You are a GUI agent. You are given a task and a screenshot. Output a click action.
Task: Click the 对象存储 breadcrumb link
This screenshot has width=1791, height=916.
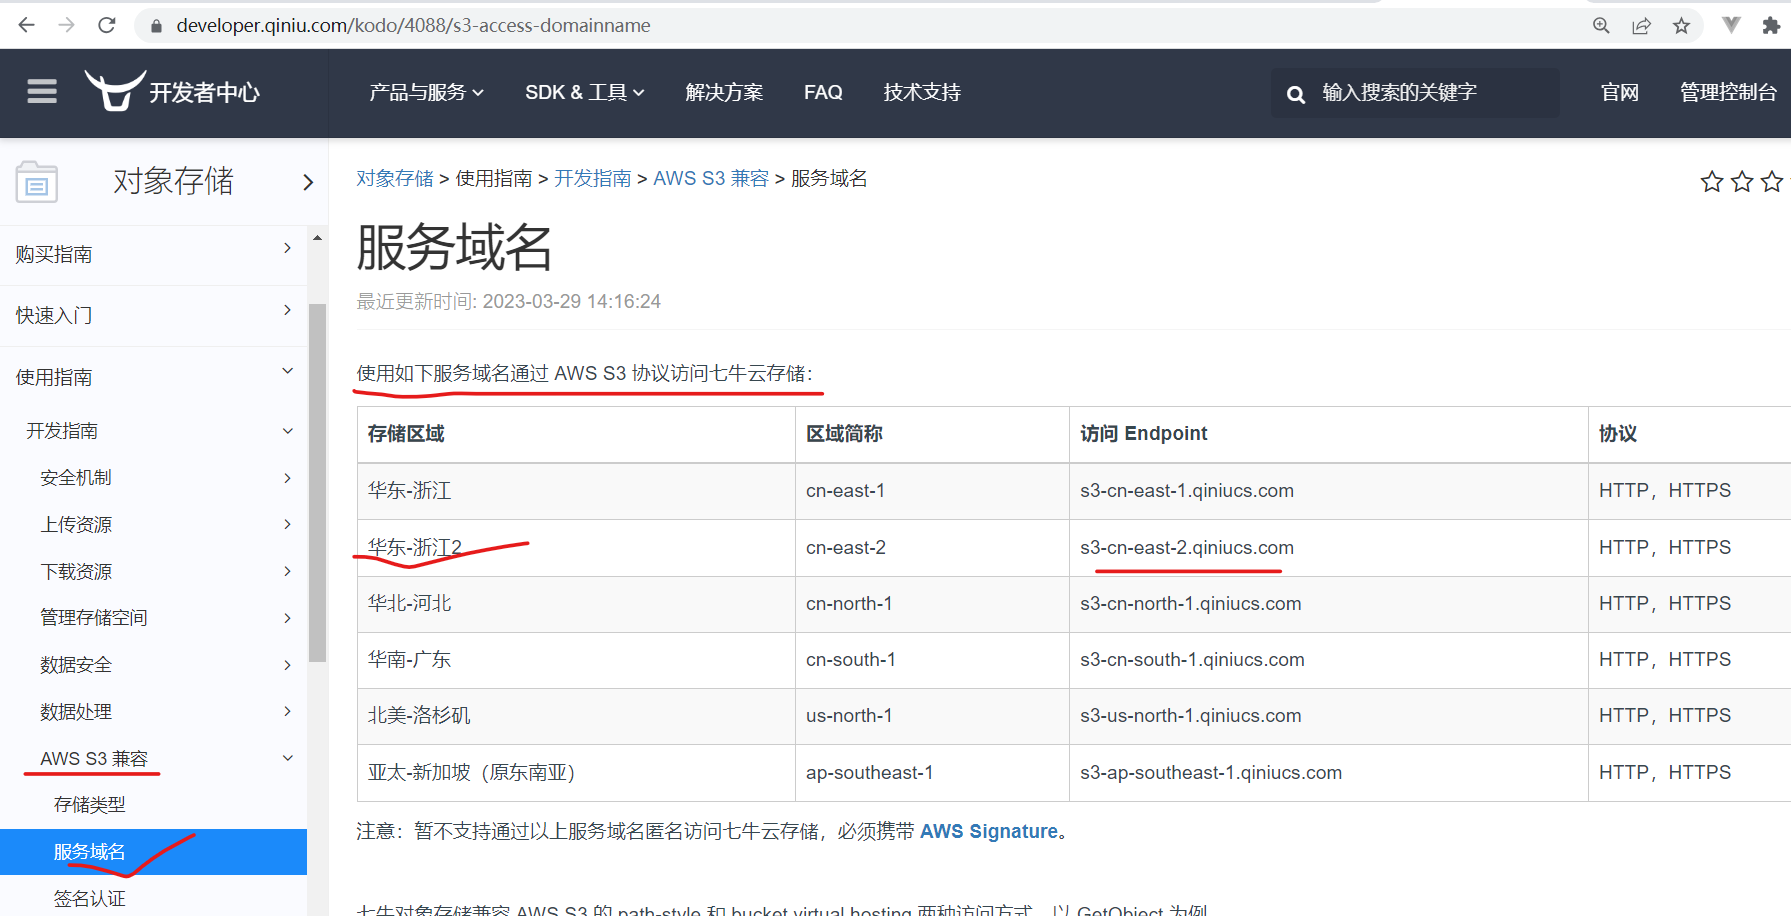point(395,178)
